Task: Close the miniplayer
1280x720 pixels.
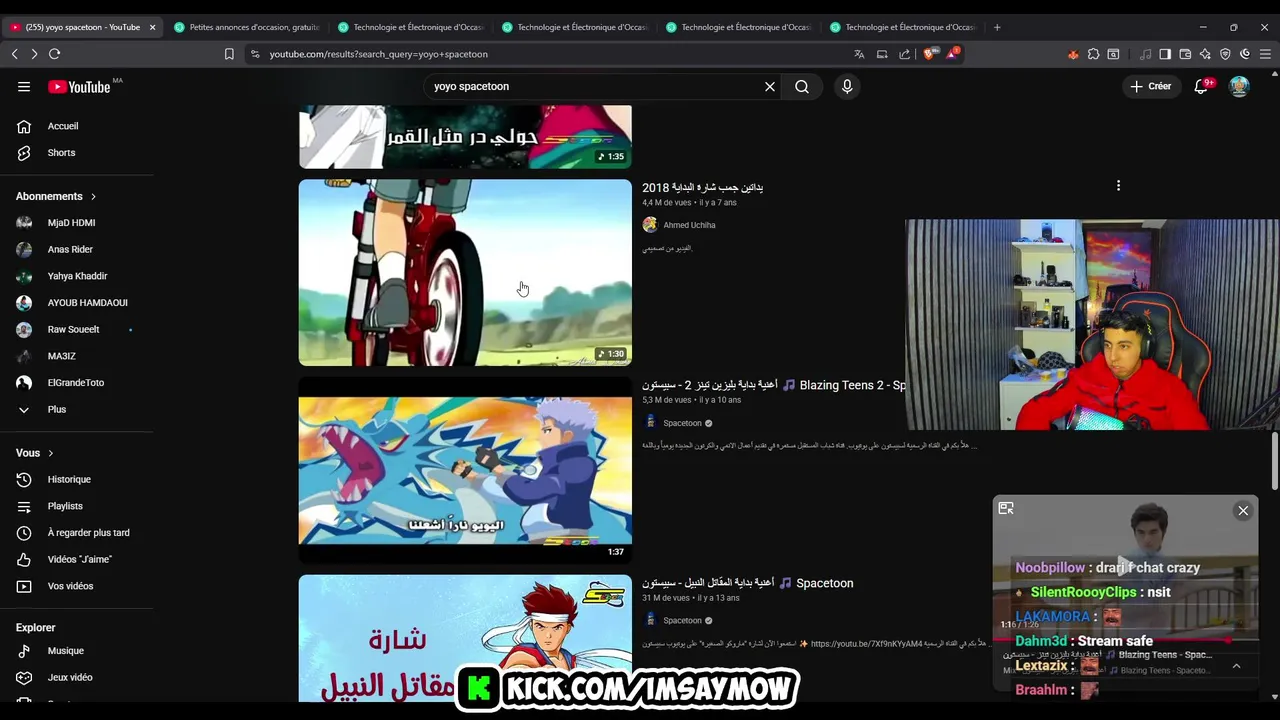Action: coord(1243,511)
